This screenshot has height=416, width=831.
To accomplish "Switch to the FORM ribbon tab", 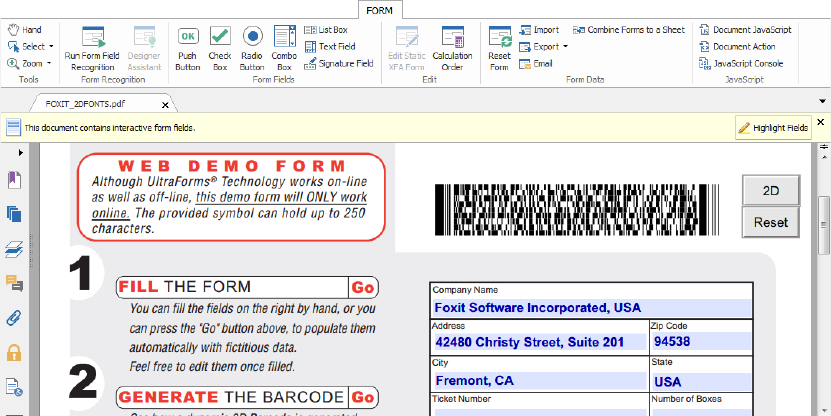I will (379, 10).
